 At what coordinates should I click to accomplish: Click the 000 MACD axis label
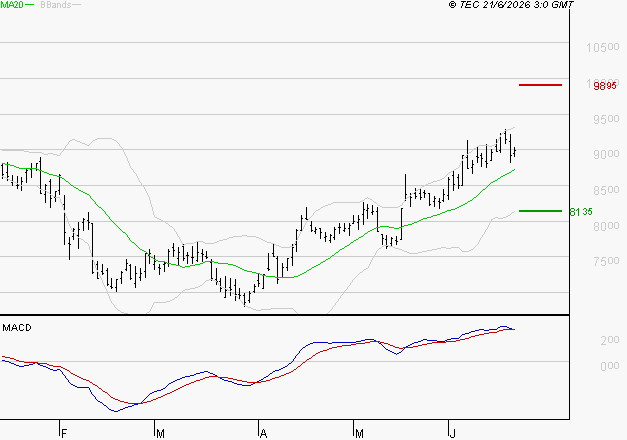610,366
